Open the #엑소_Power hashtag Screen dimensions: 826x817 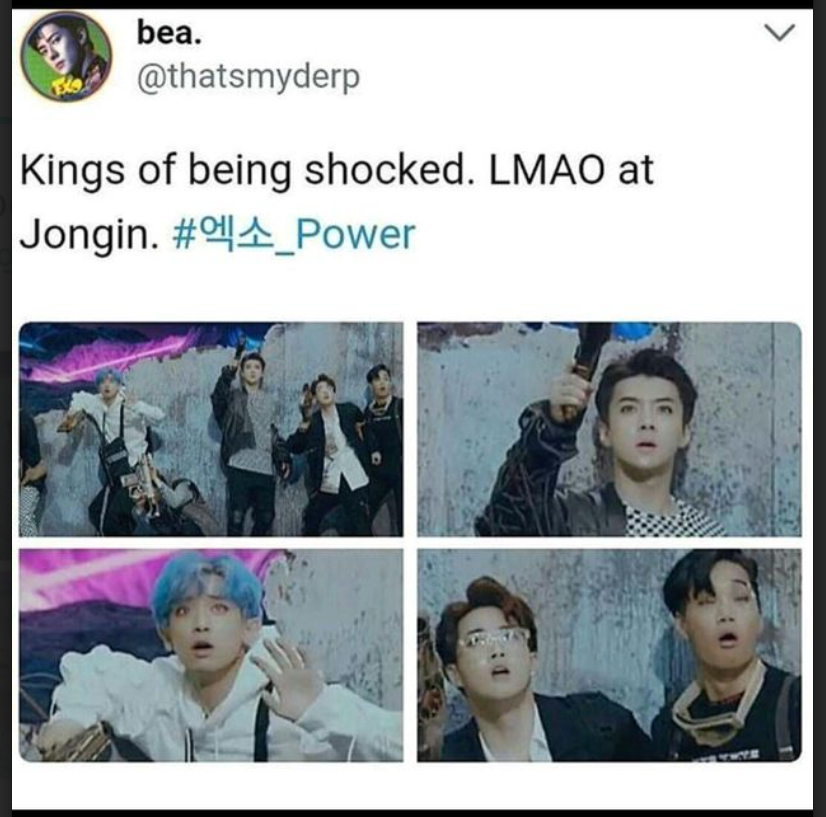pyautogui.click(x=294, y=234)
